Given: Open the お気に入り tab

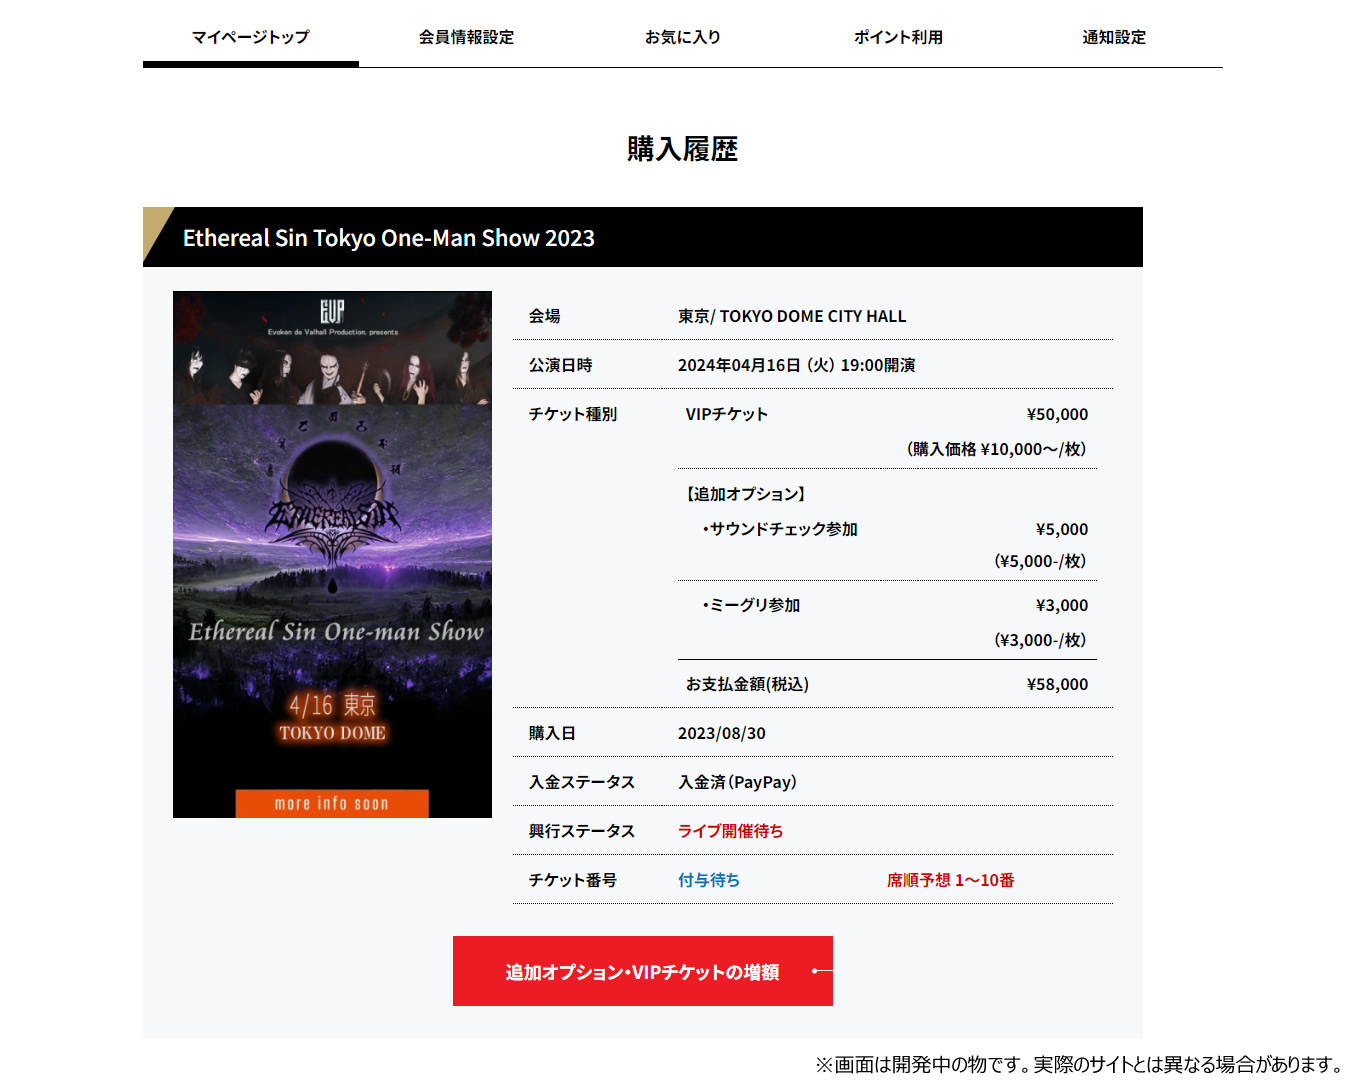Looking at the screenshot, I should [x=683, y=37].
